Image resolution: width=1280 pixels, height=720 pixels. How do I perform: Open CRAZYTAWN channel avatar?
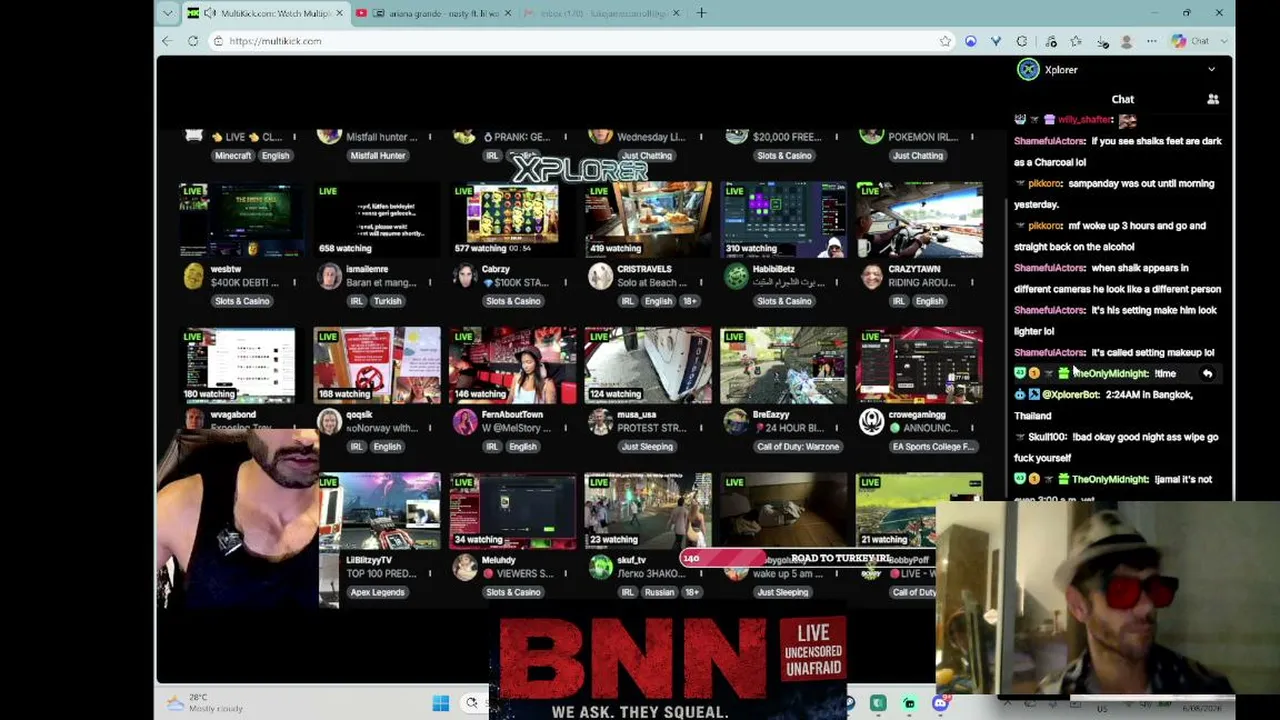pos(871,276)
